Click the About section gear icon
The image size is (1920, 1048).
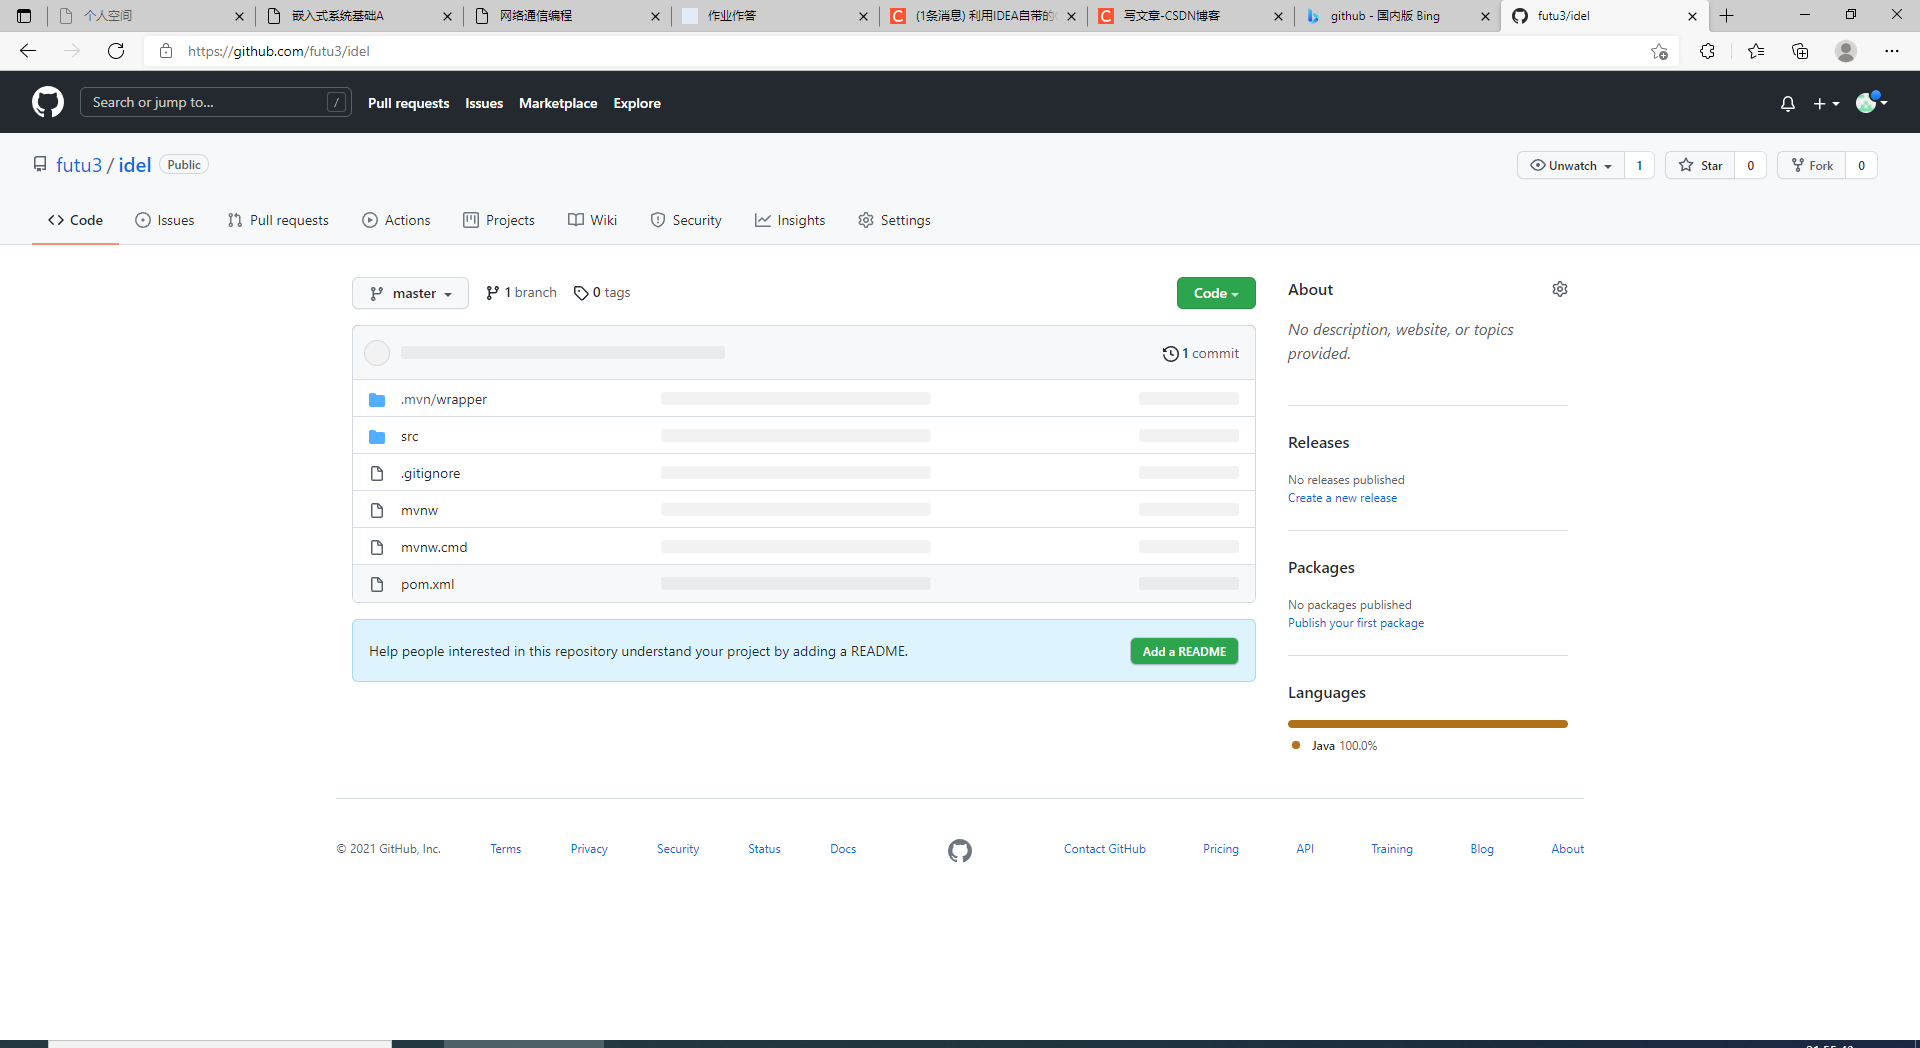pos(1560,289)
